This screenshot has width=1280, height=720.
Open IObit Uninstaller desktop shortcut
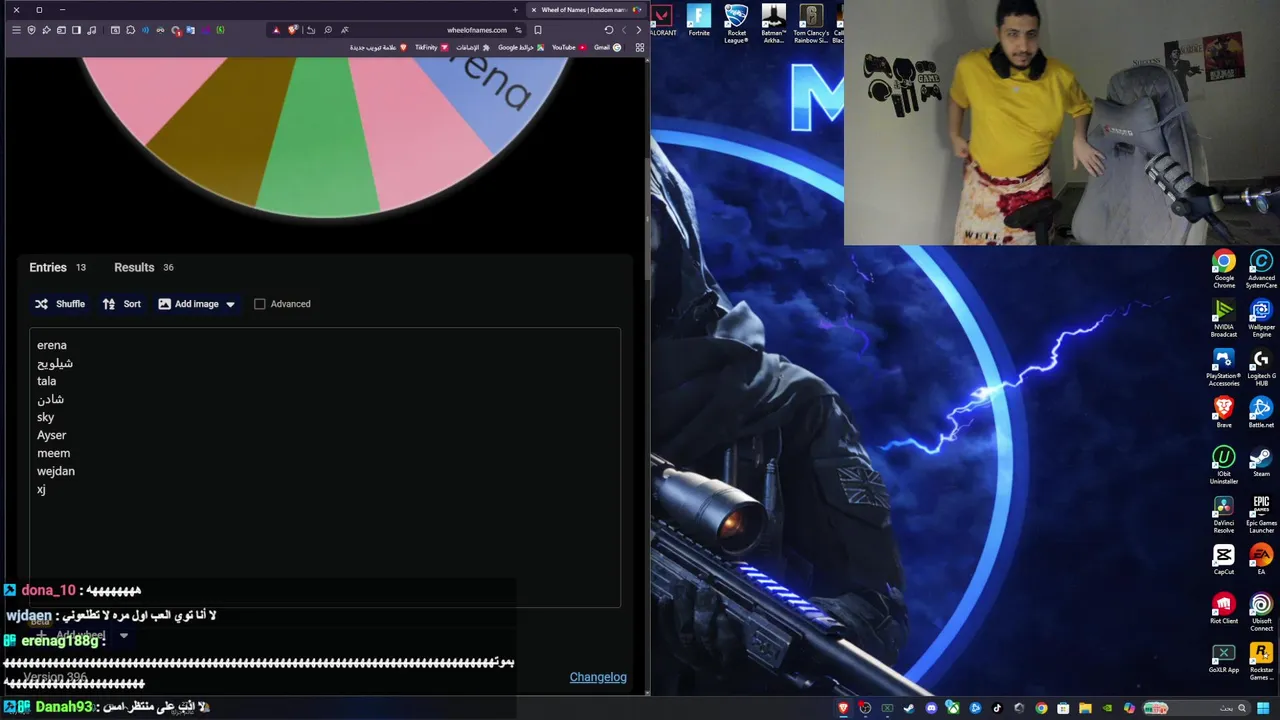pyautogui.click(x=1224, y=465)
